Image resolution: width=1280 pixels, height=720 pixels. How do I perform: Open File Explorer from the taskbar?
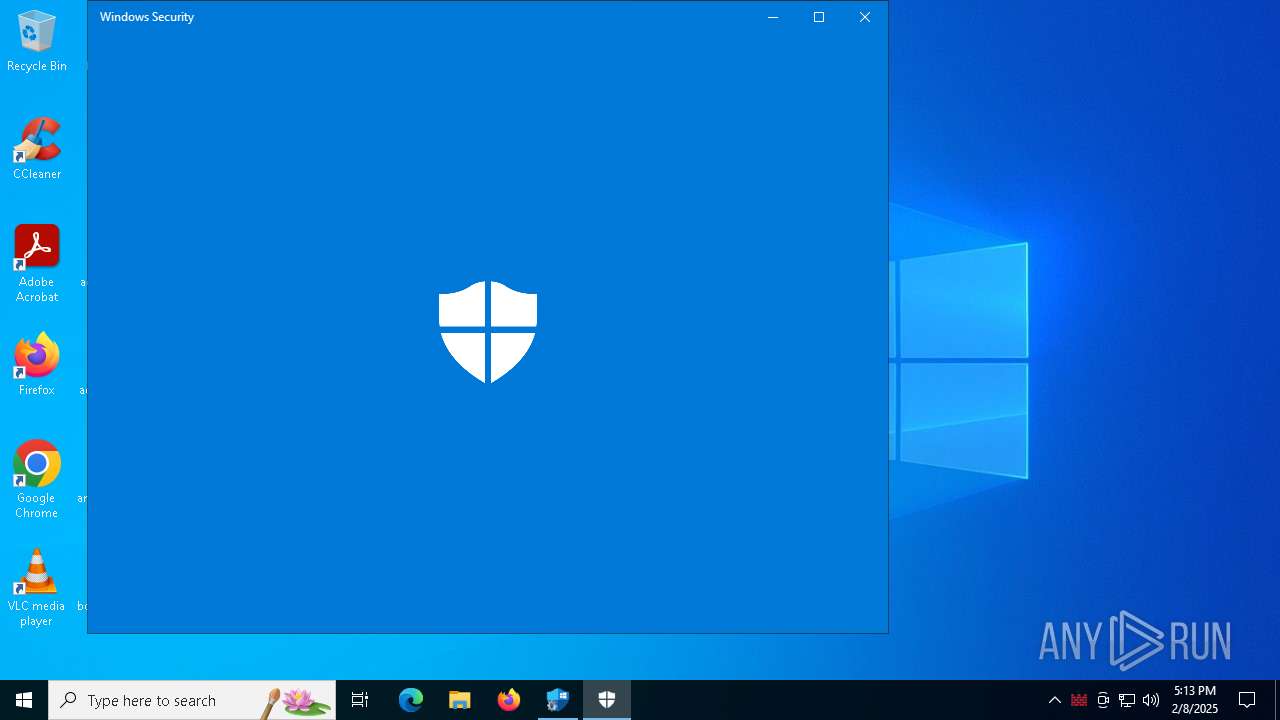[x=460, y=700]
